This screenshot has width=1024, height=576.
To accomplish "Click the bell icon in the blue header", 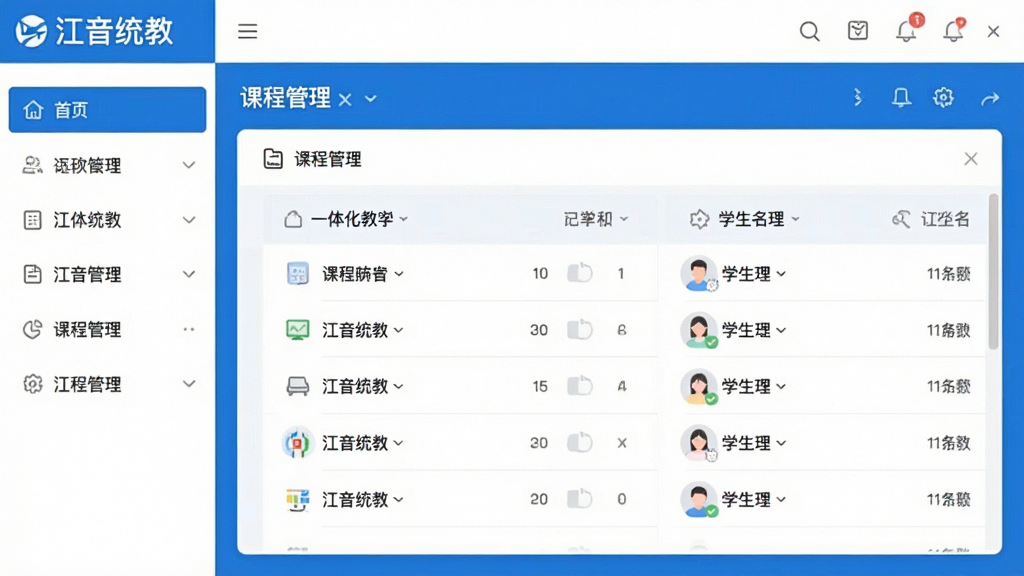I will (901, 98).
